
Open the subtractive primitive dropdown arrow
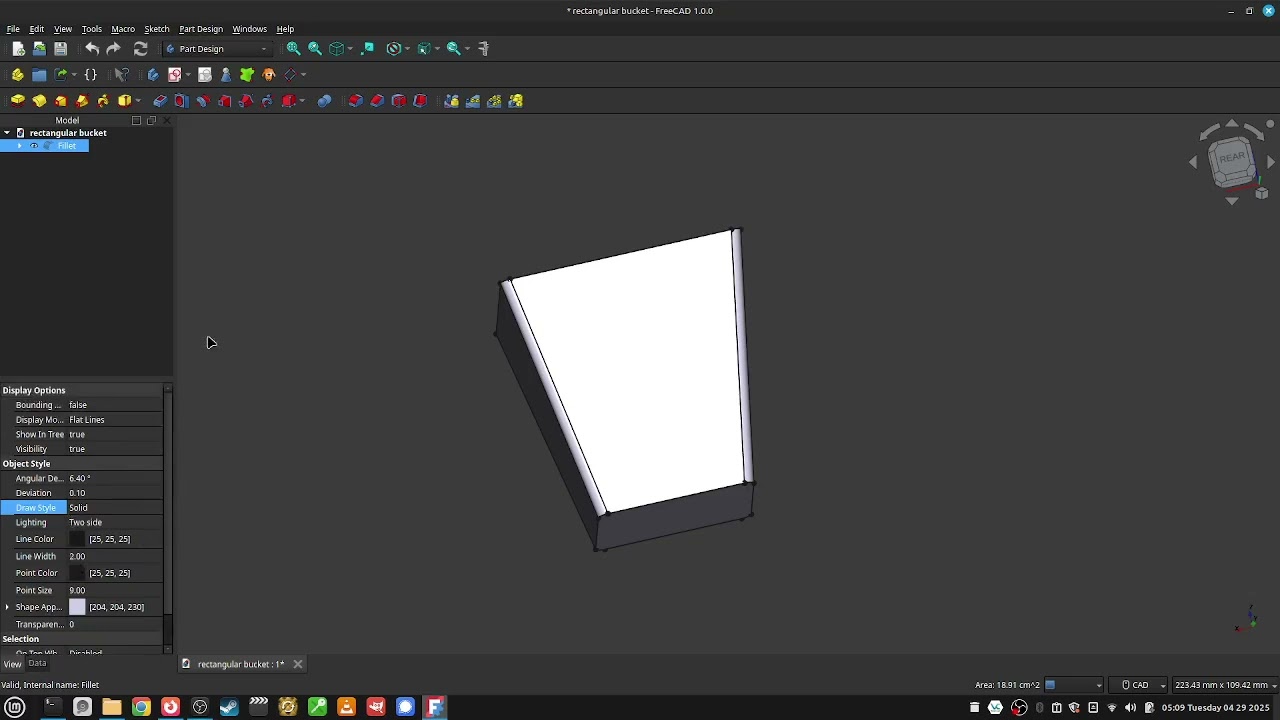tap(302, 100)
